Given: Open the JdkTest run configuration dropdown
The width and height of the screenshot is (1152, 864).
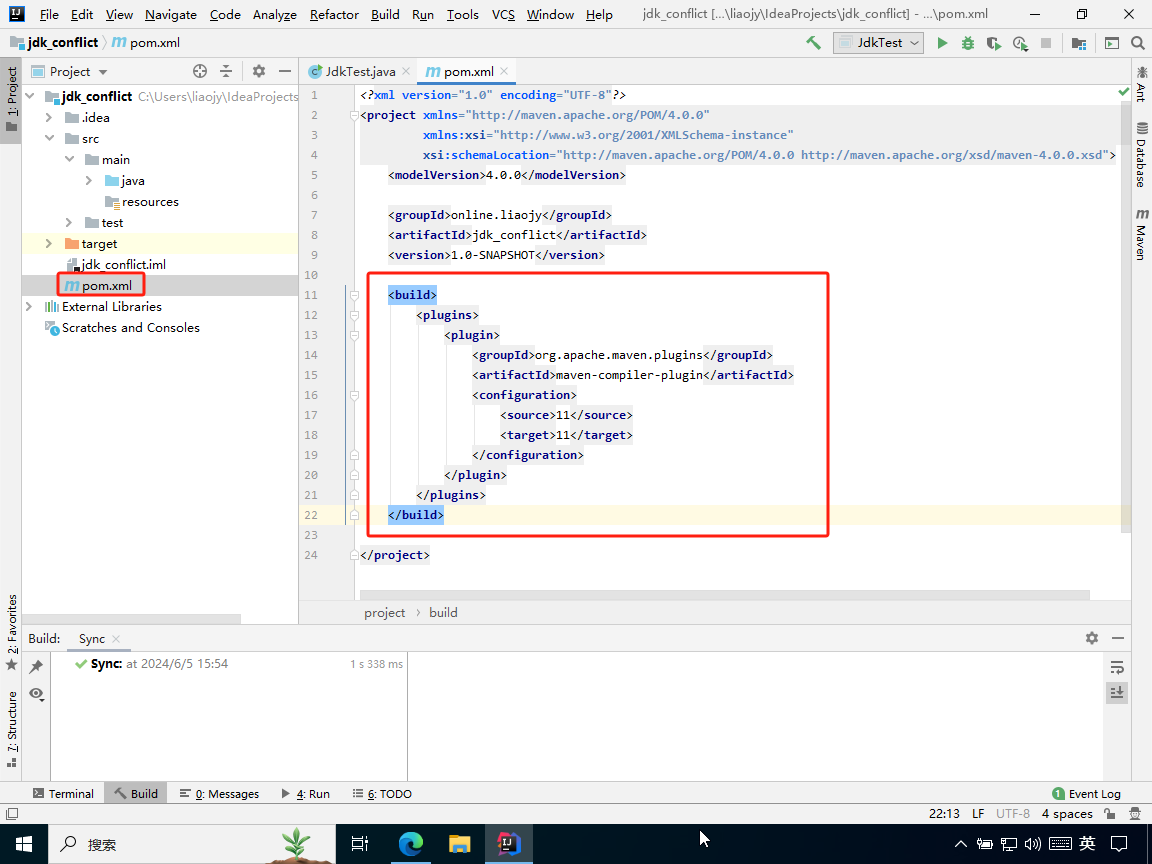Looking at the screenshot, I should pos(878,43).
